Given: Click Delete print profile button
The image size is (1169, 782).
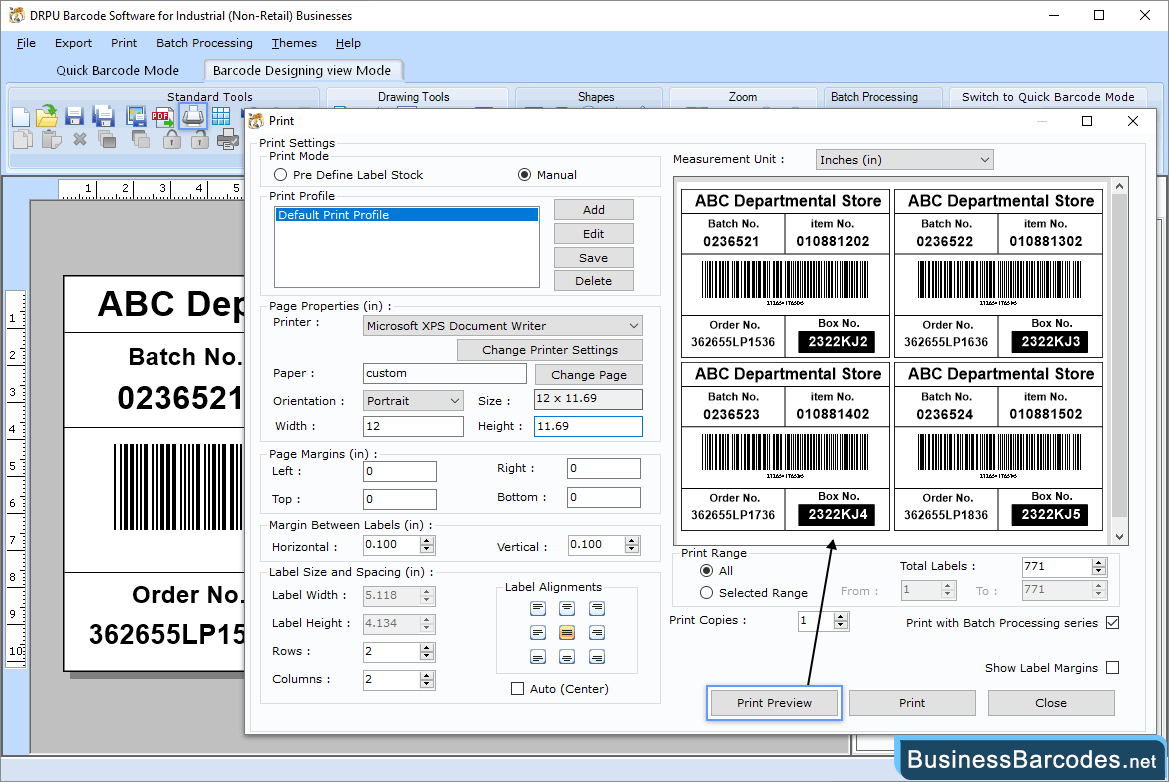Looking at the screenshot, I should coord(593,280).
